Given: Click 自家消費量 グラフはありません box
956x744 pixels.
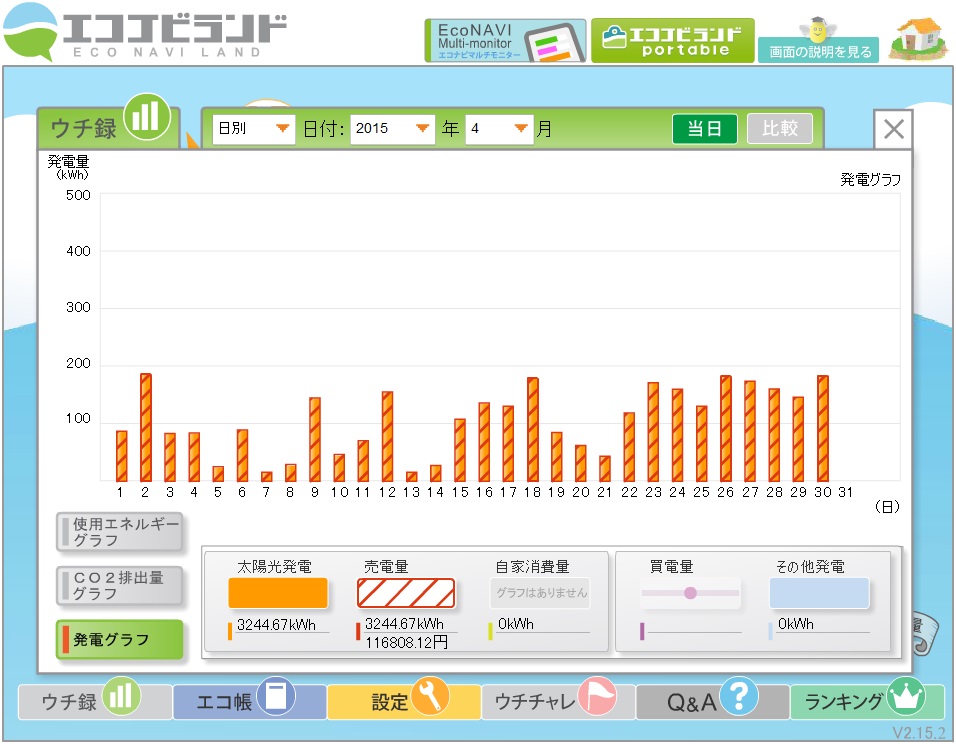Looking at the screenshot, I should coord(540,593).
